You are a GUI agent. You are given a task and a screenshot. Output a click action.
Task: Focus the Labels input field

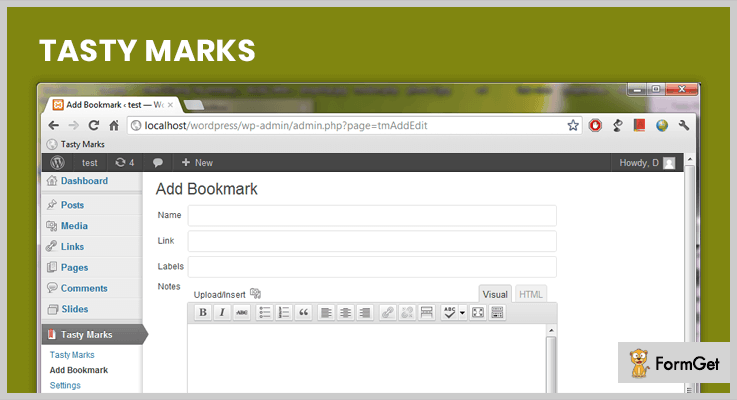372,267
